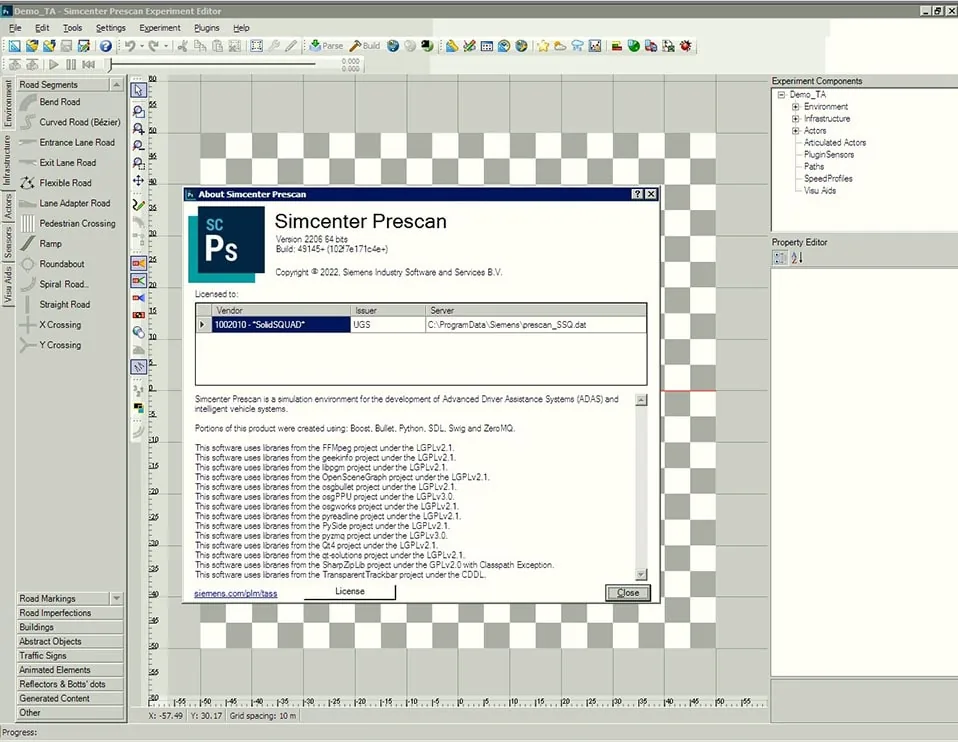Image resolution: width=958 pixels, height=742 pixels.
Task: Click About dialog scrollbar up arrow
Action: (x=641, y=400)
